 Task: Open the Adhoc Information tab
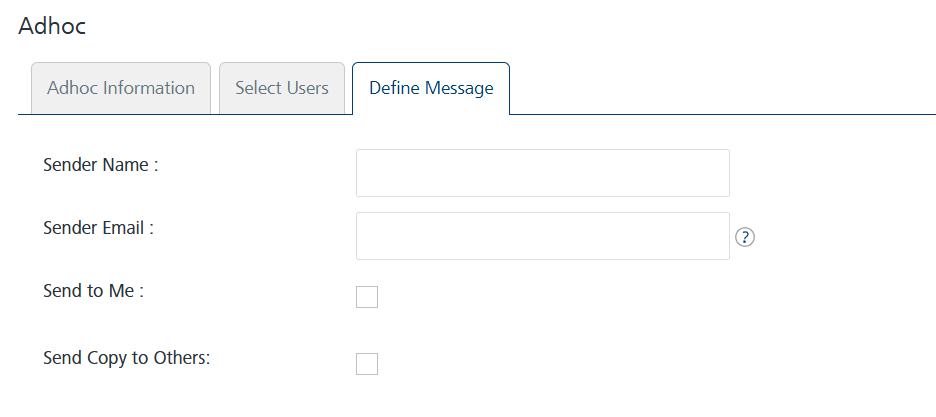121,88
